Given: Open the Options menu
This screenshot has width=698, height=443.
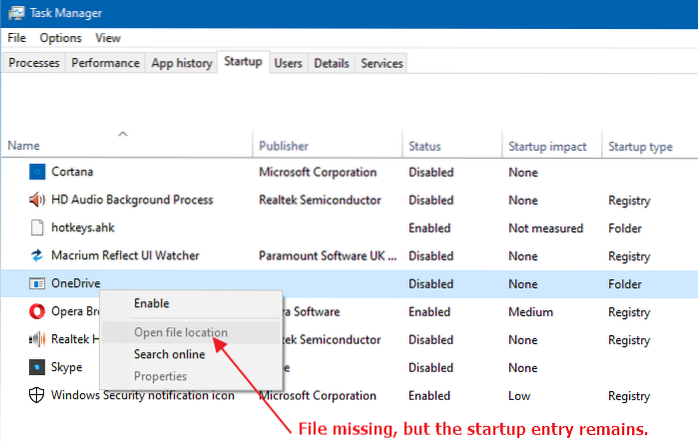Looking at the screenshot, I should pos(60,38).
